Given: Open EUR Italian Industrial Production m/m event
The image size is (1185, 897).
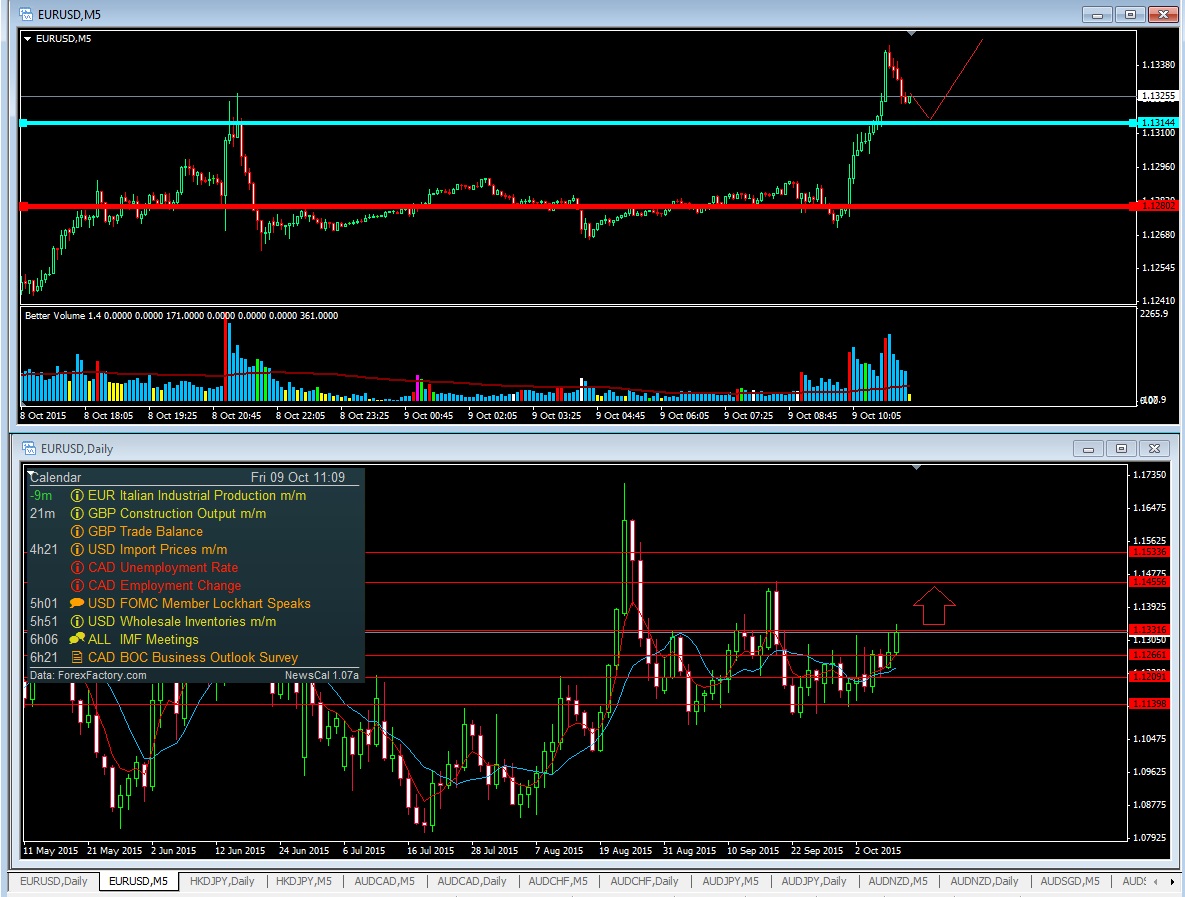Looking at the screenshot, I should pos(196,496).
